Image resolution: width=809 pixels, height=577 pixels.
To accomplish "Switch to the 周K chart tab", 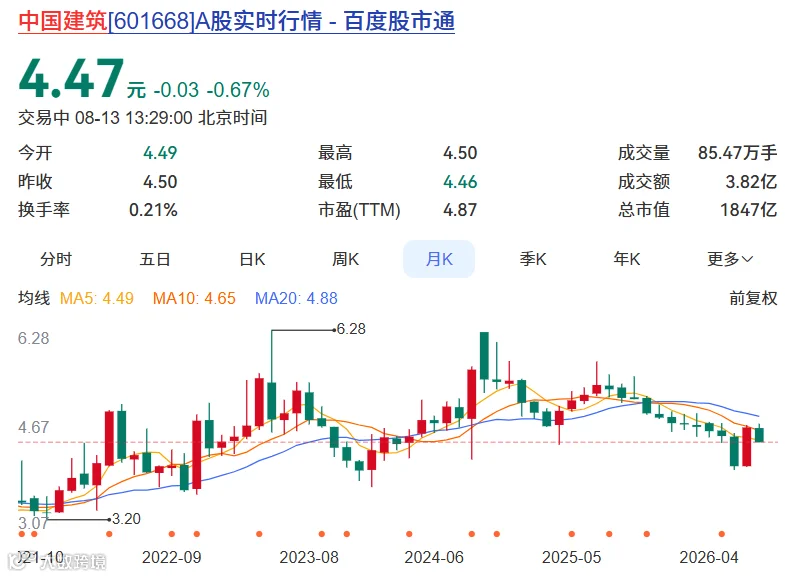I will coord(345,259).
